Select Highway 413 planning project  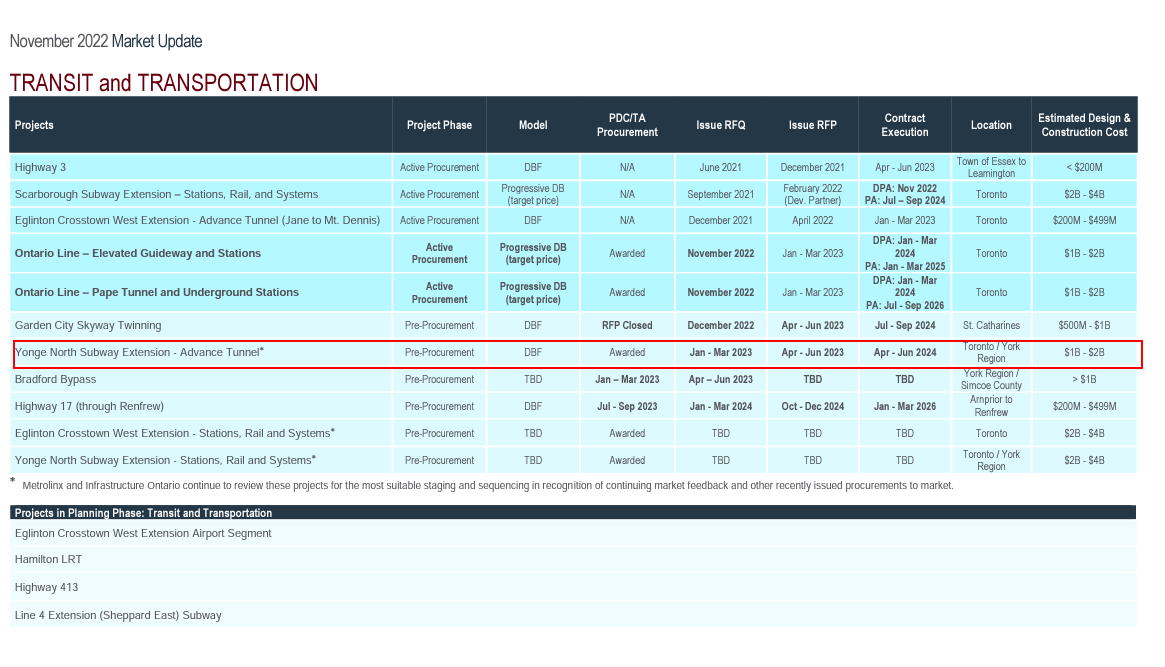46,587
